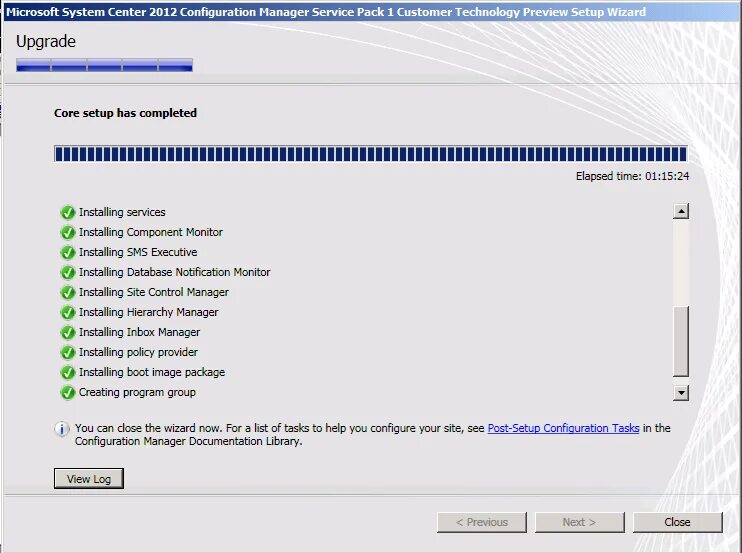Select the 'Installing Component Monitor' row text
742x553 pixels.
tap(150, 232)
